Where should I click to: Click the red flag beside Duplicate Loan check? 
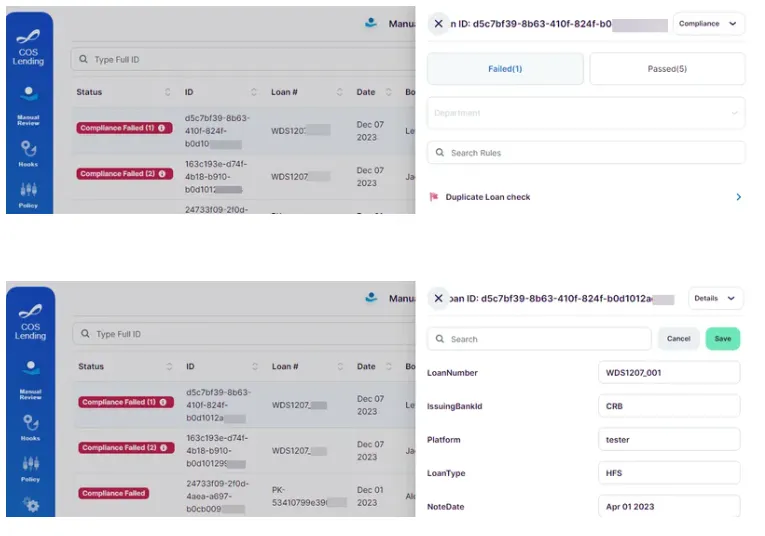point(434,197)
